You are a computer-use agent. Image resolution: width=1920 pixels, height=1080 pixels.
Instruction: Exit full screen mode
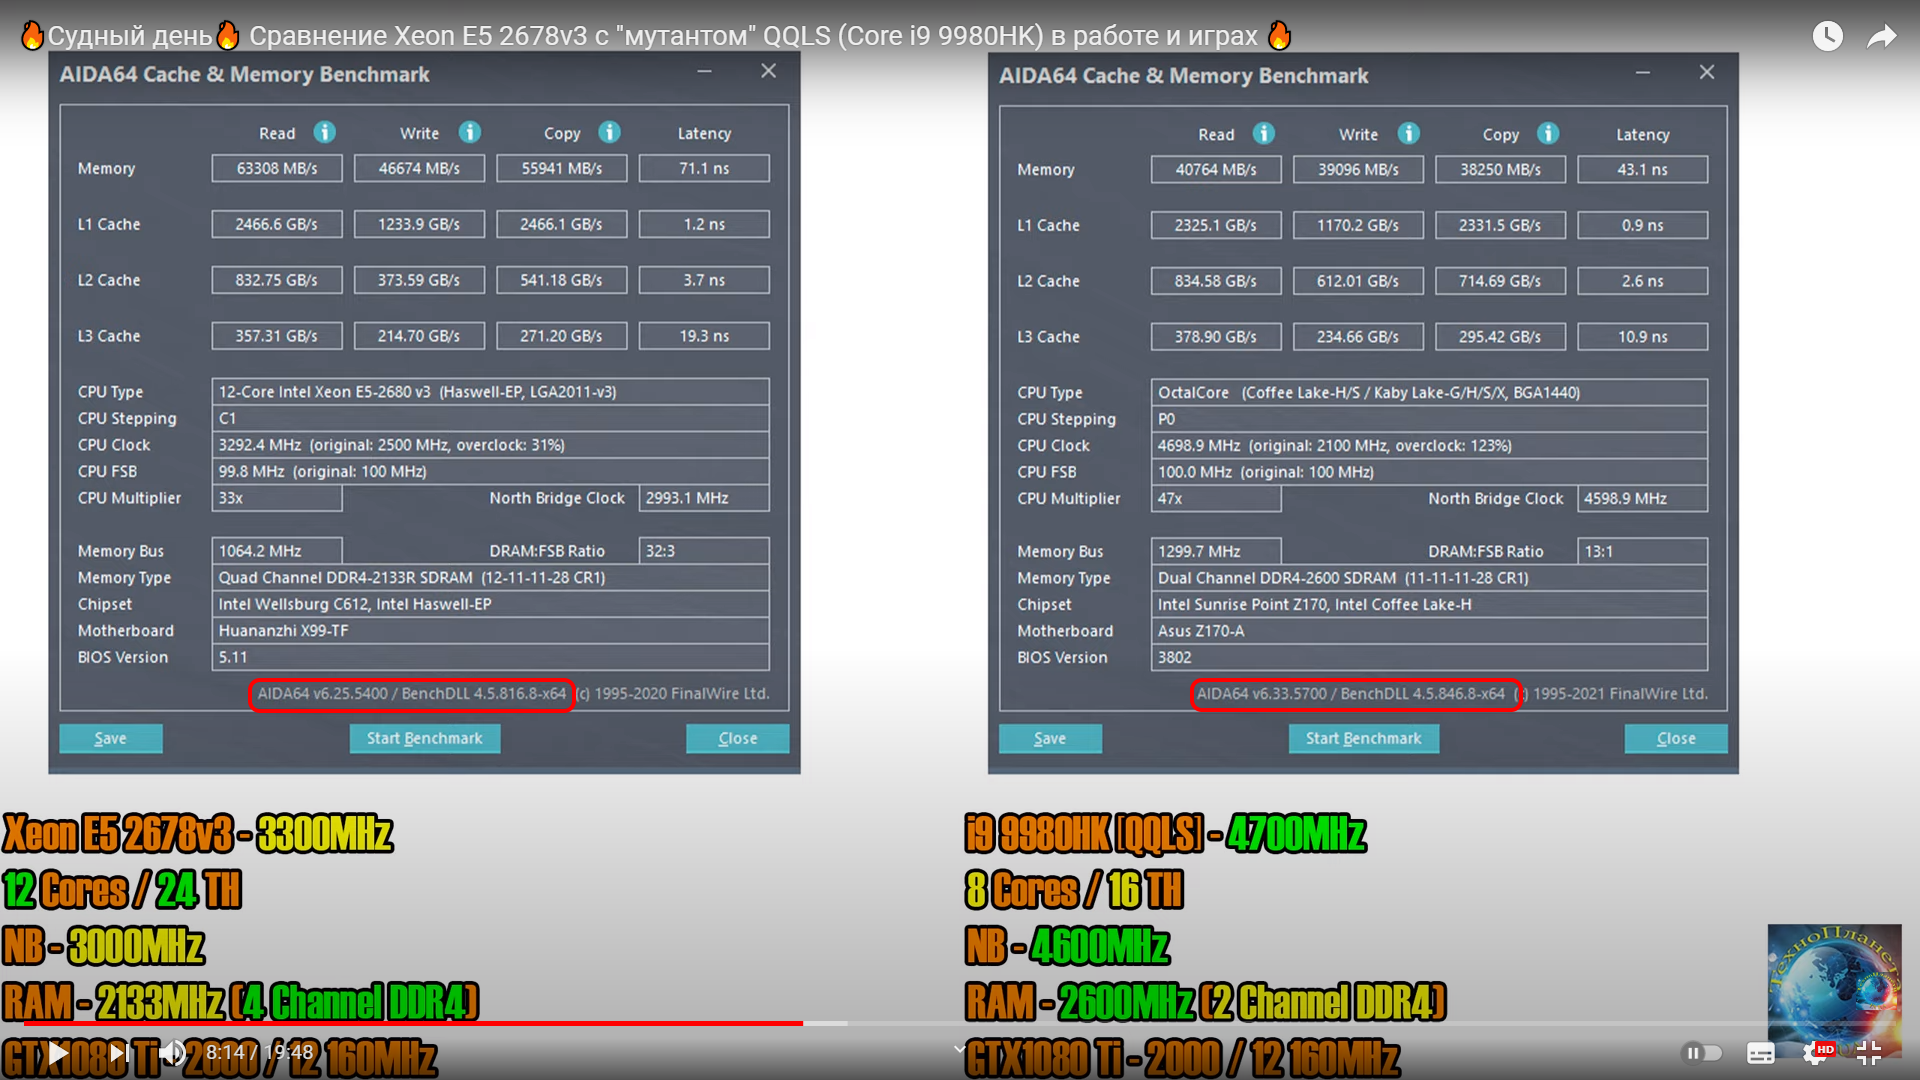tap(1868, 1052)
